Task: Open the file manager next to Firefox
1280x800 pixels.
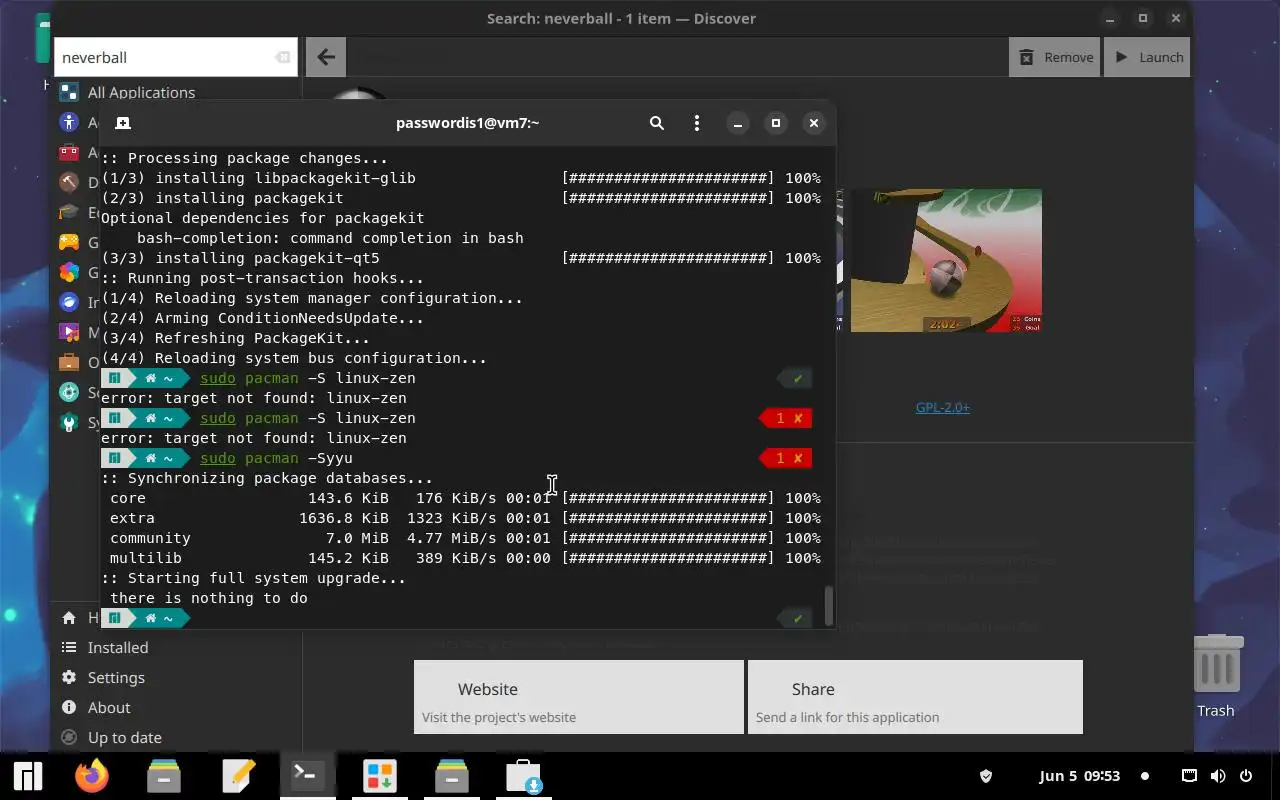Action: click(164, 776)
